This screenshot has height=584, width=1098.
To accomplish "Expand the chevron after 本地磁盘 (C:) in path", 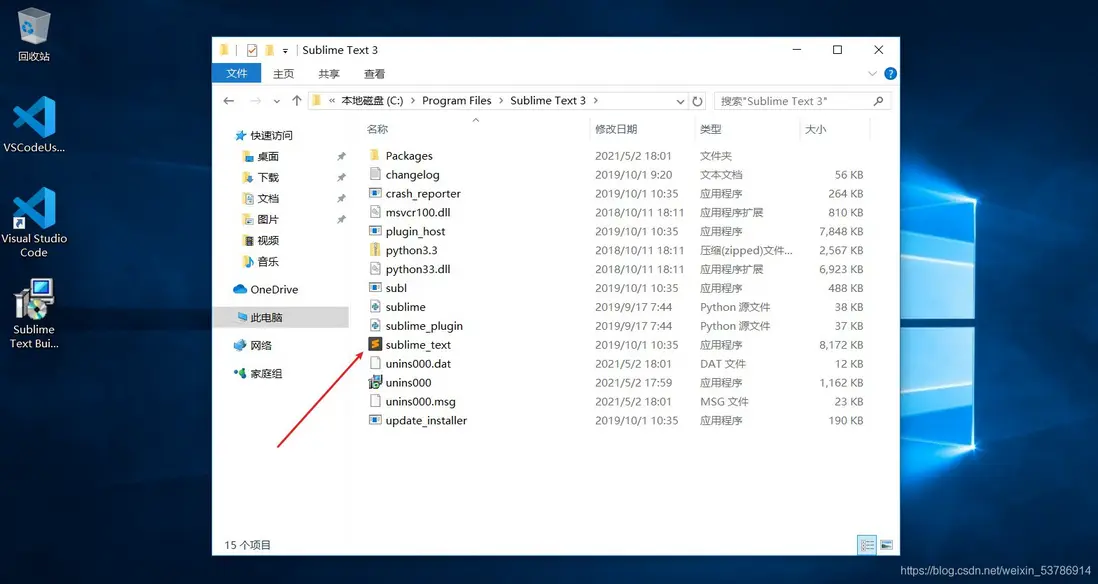I will (413, 101).
